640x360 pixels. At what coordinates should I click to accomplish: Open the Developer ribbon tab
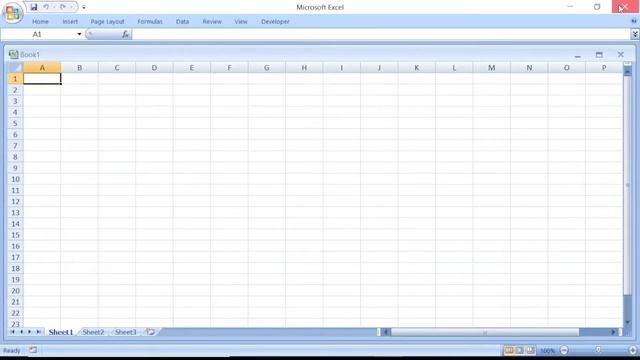275,22
